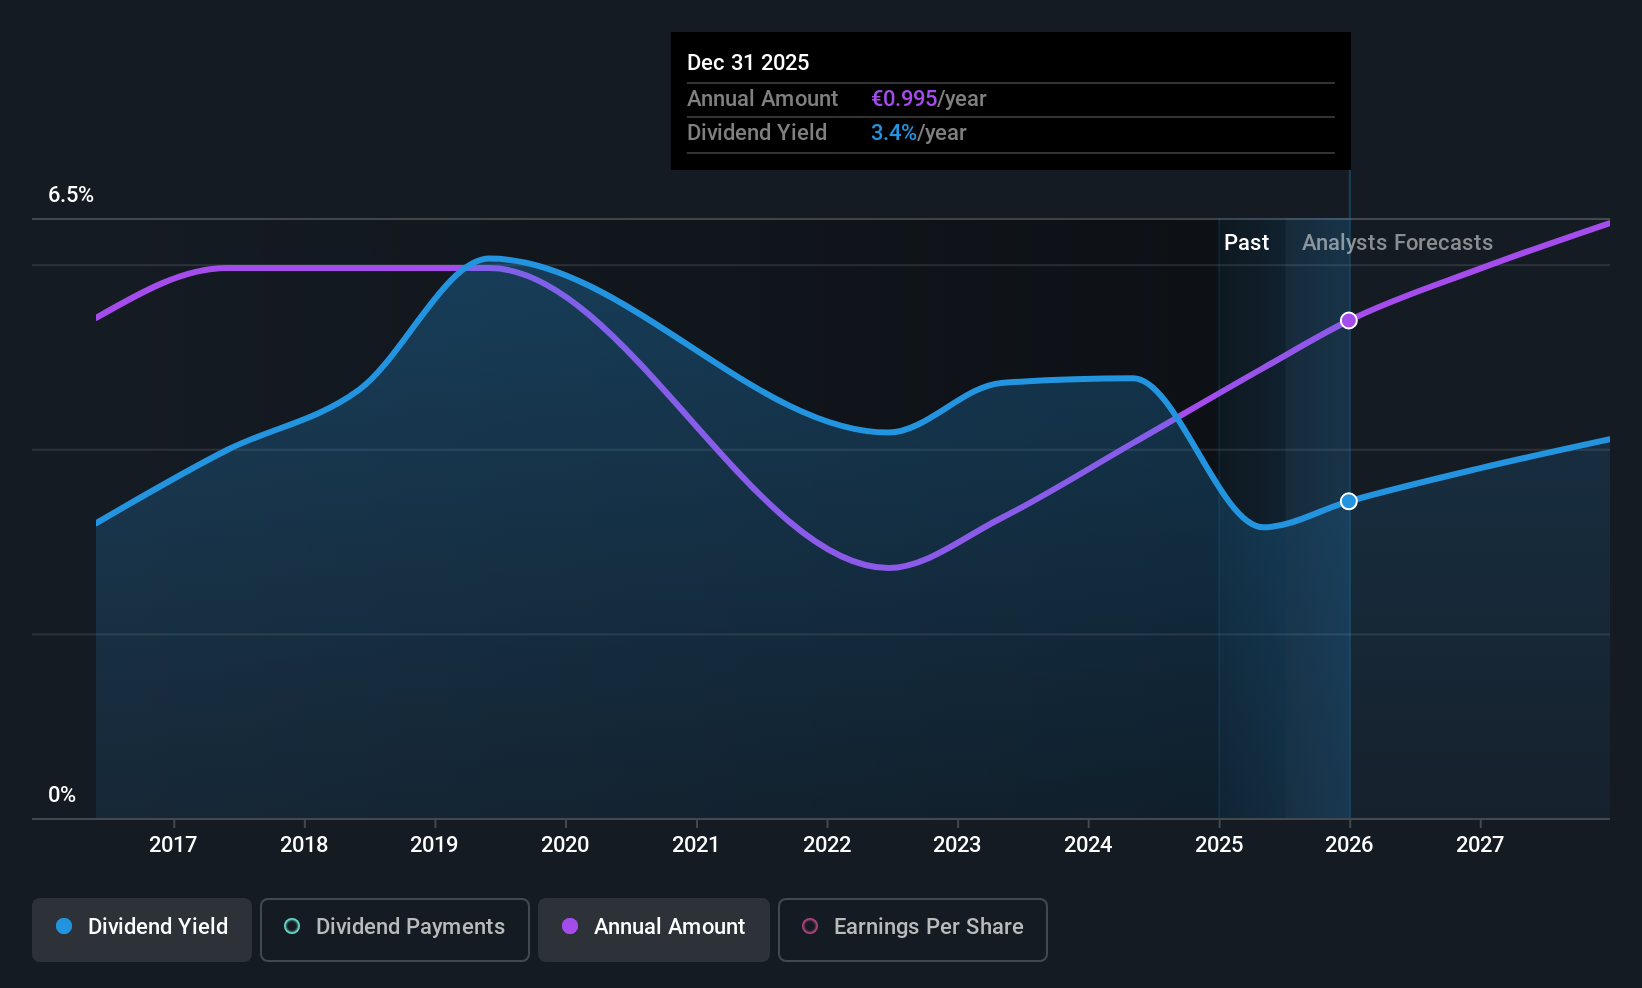Click the 6.5% y-axis label
Screen dimensions: 1642x988
[x=71, y=195]
